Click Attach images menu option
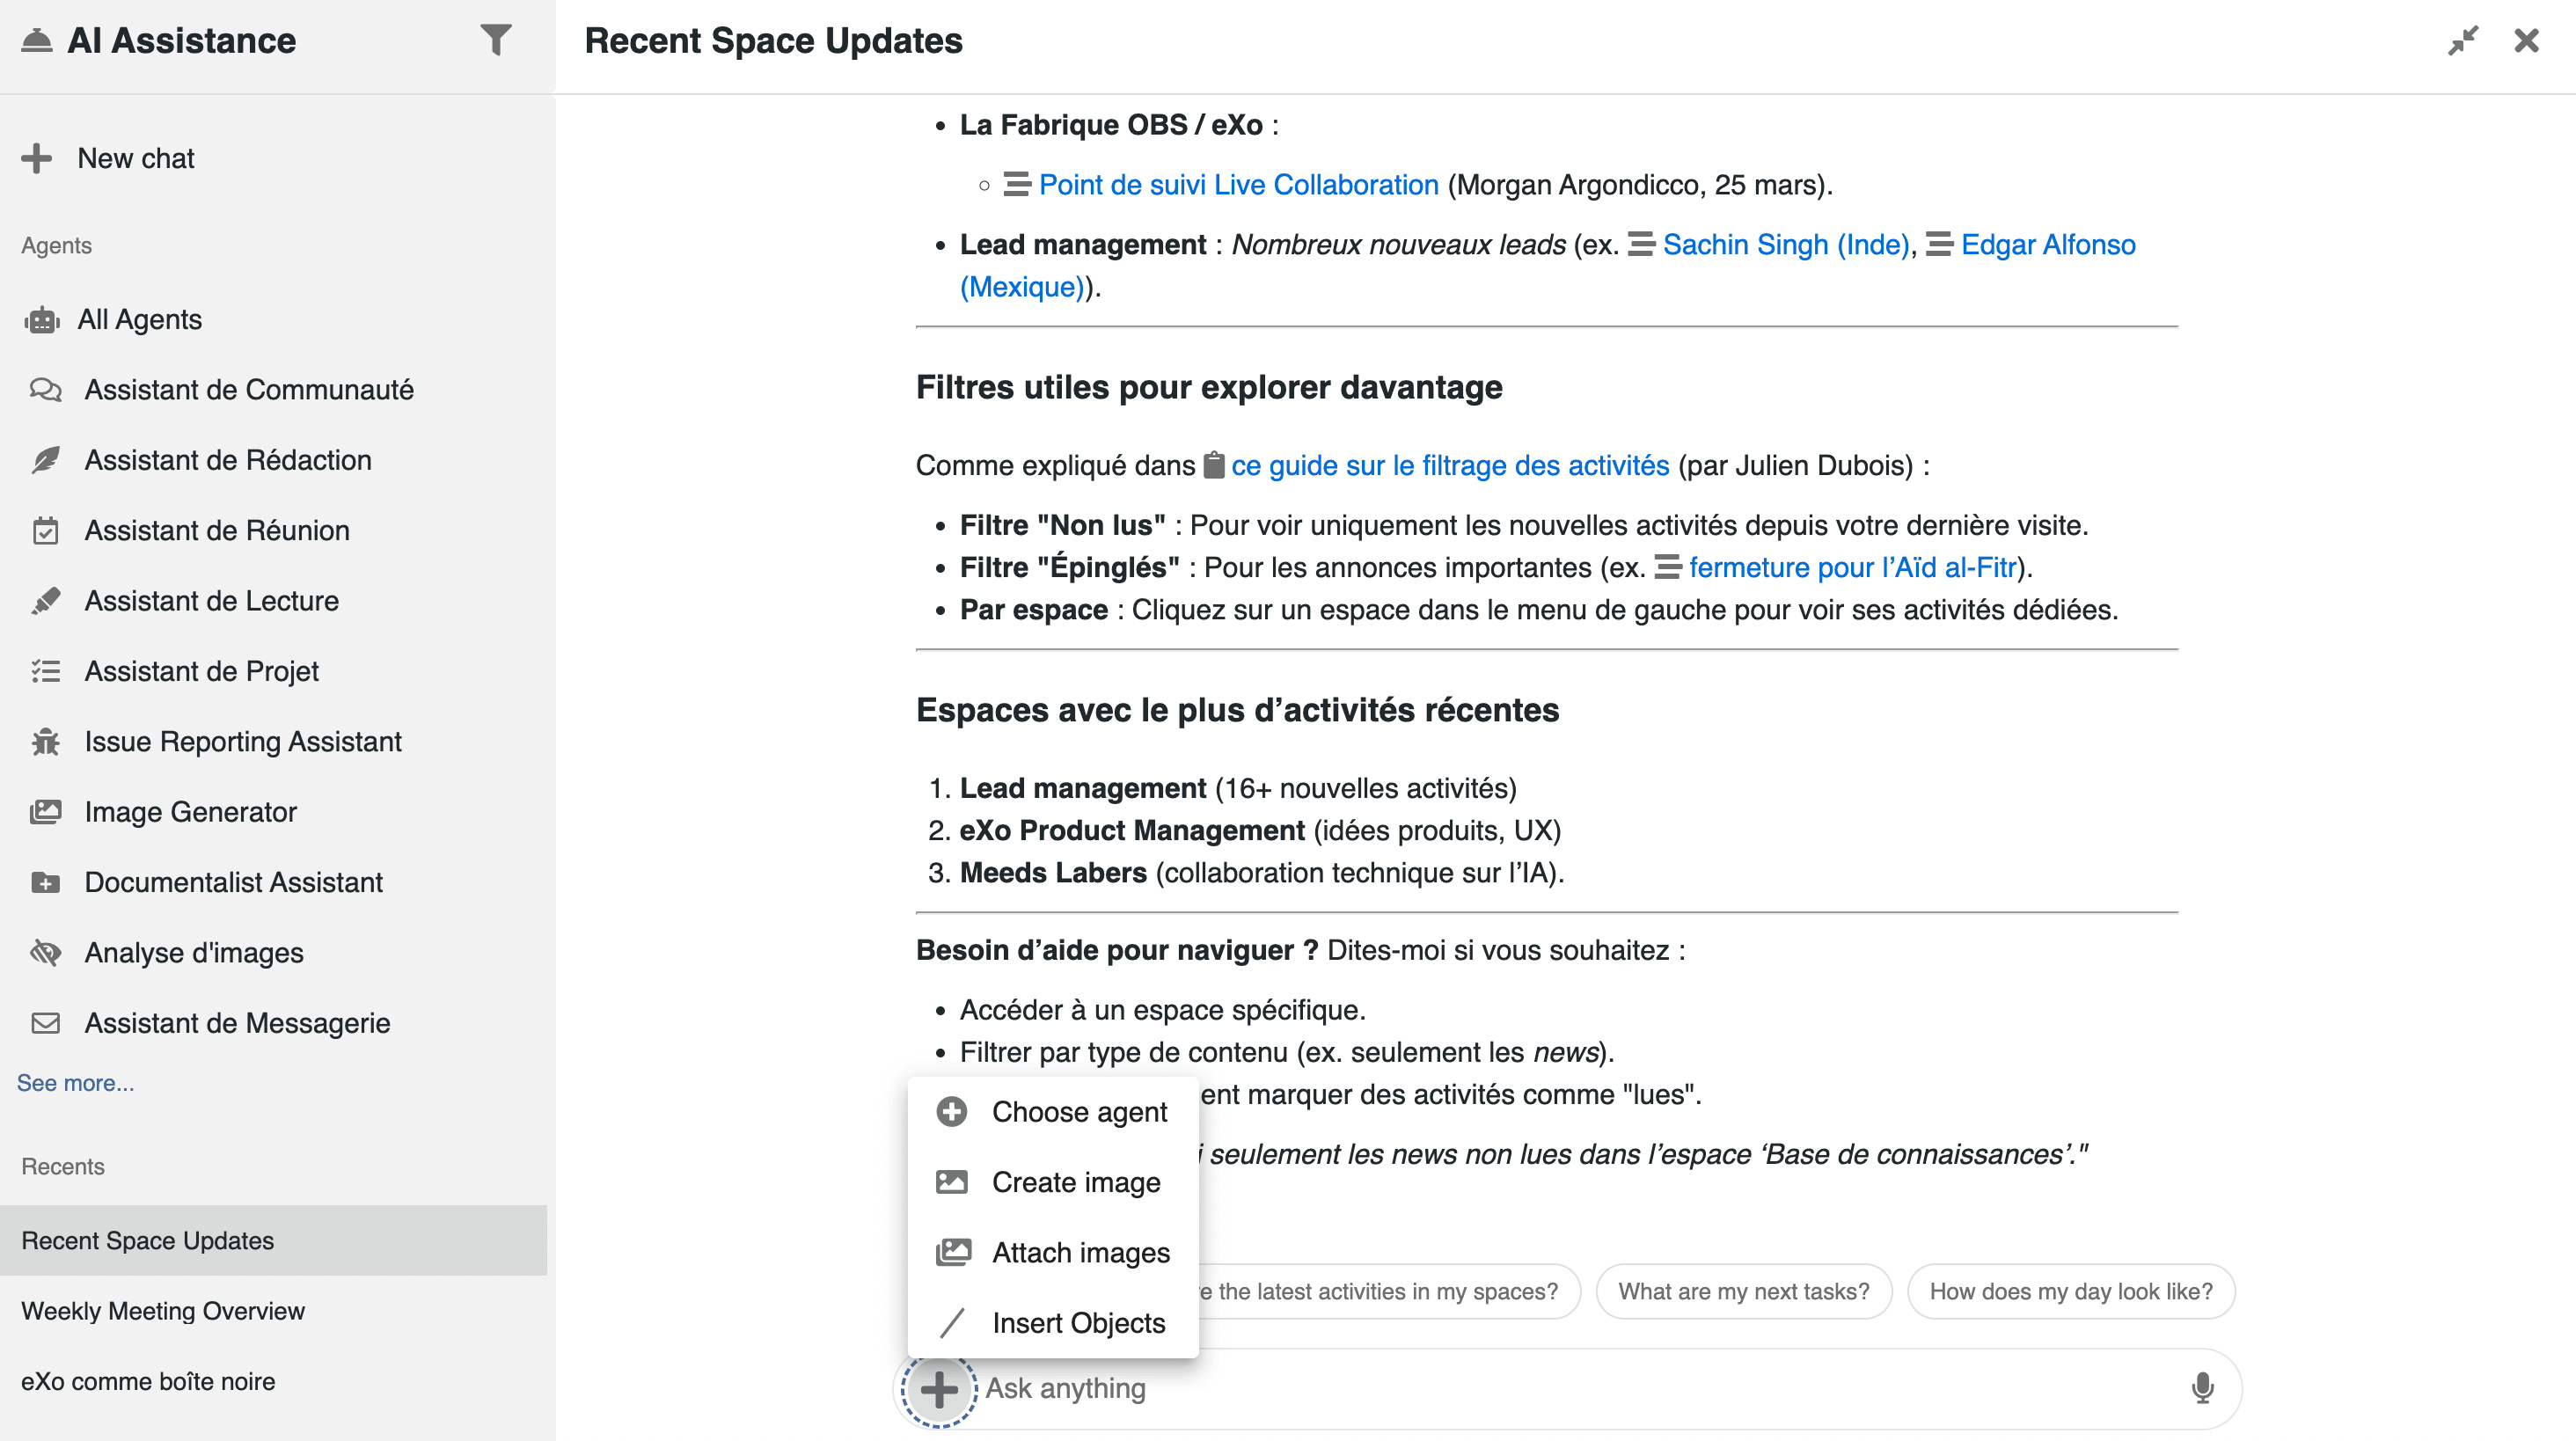 coord(1080,1253)
